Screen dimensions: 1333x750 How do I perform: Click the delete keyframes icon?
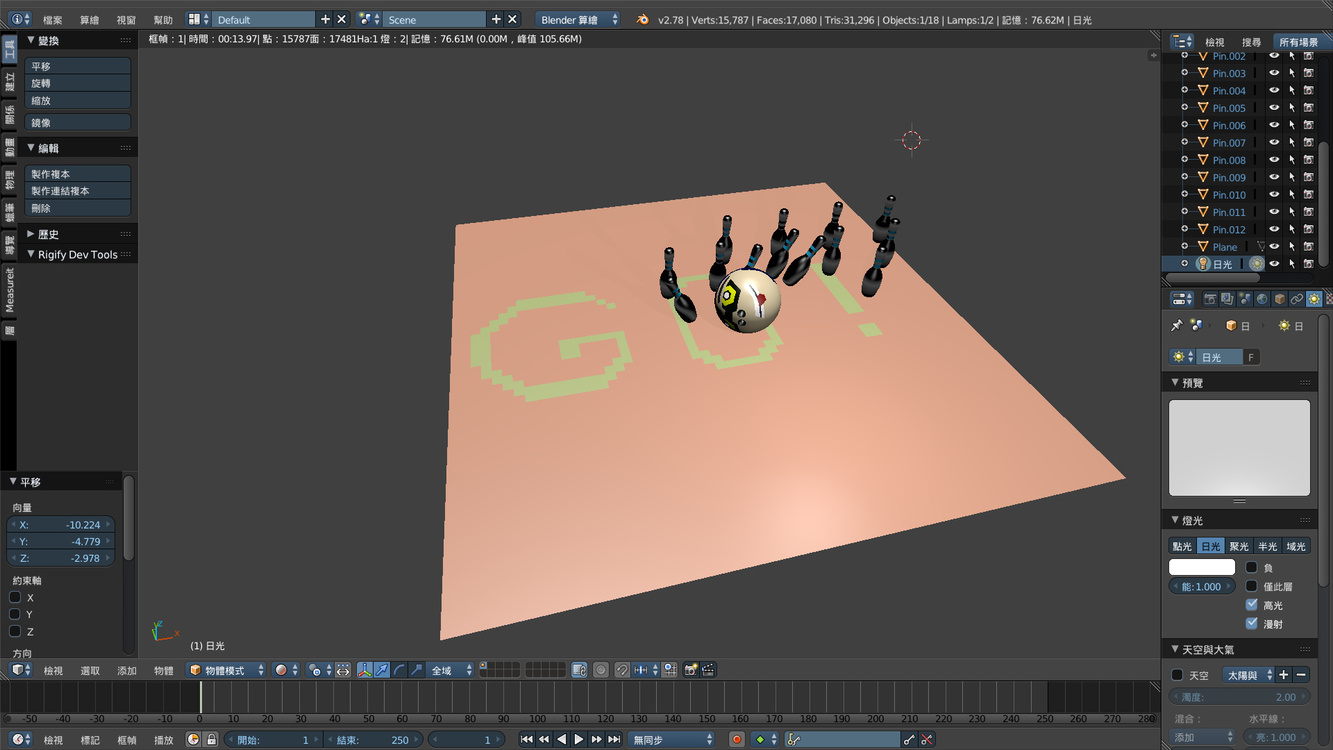tap(927, 740)
